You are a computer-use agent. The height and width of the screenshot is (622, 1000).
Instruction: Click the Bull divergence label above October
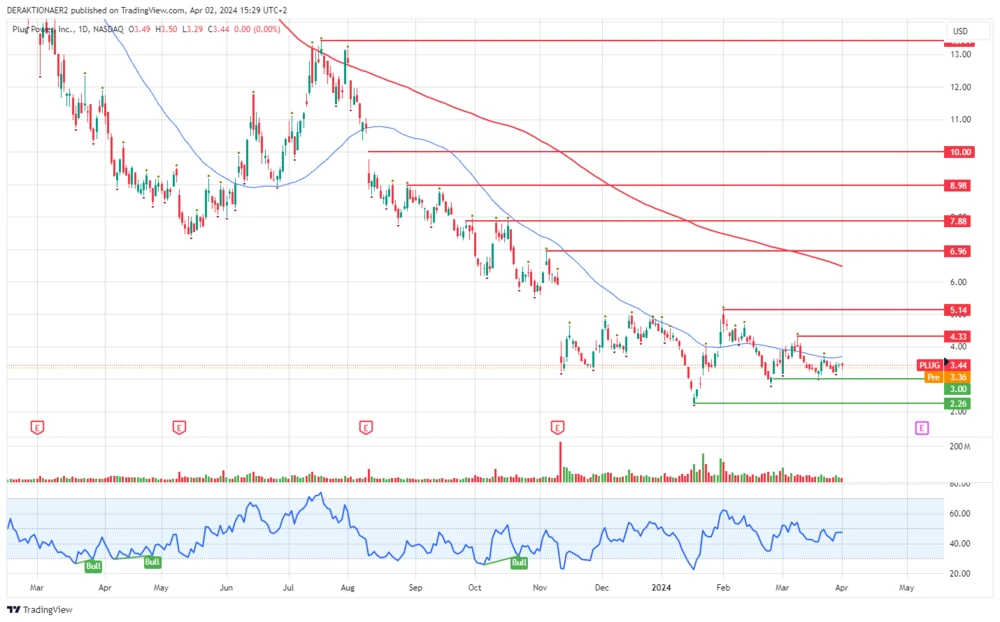tap(519, 563)
